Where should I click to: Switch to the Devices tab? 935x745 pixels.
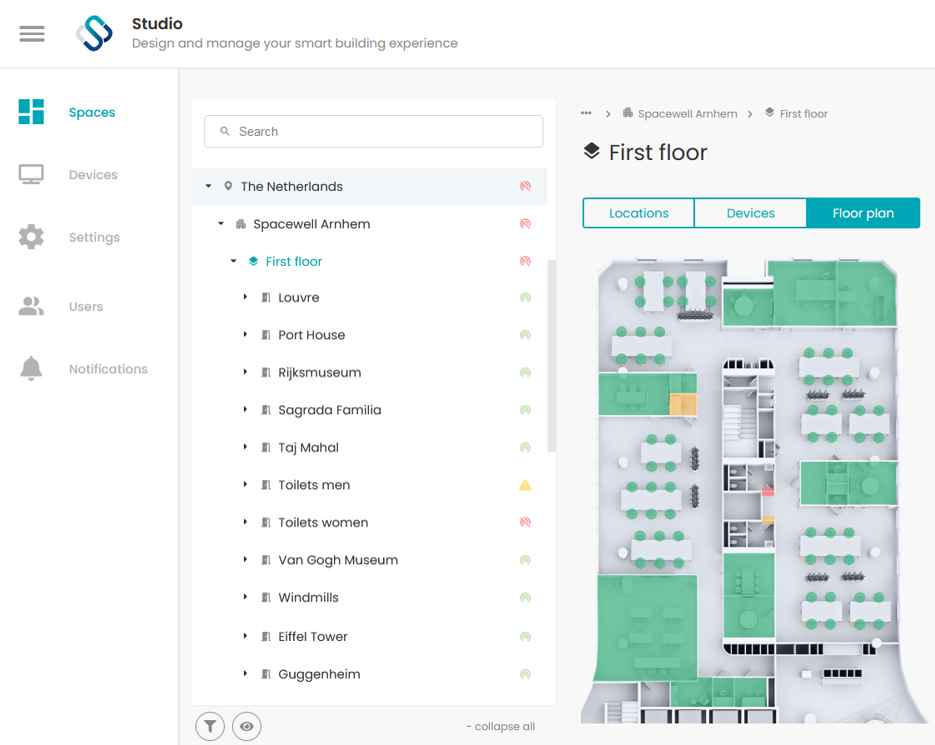point(750,213)
